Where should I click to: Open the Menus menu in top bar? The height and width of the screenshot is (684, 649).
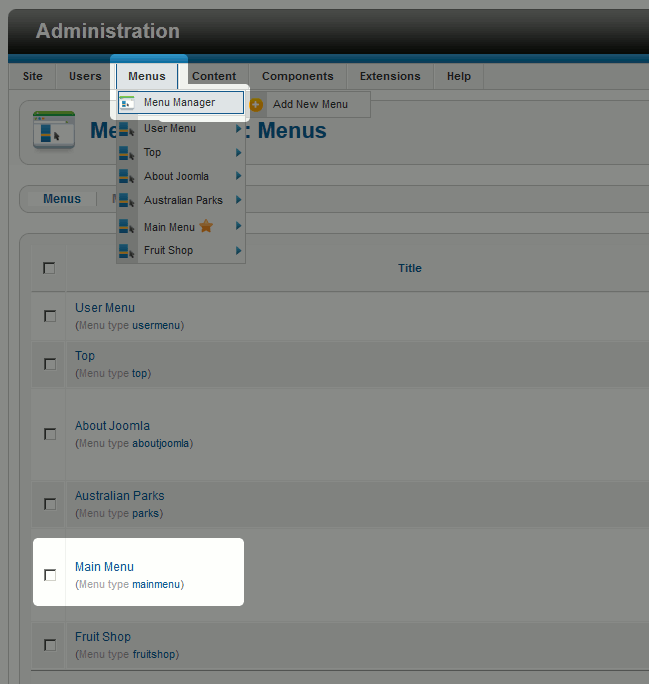point(147,76)
